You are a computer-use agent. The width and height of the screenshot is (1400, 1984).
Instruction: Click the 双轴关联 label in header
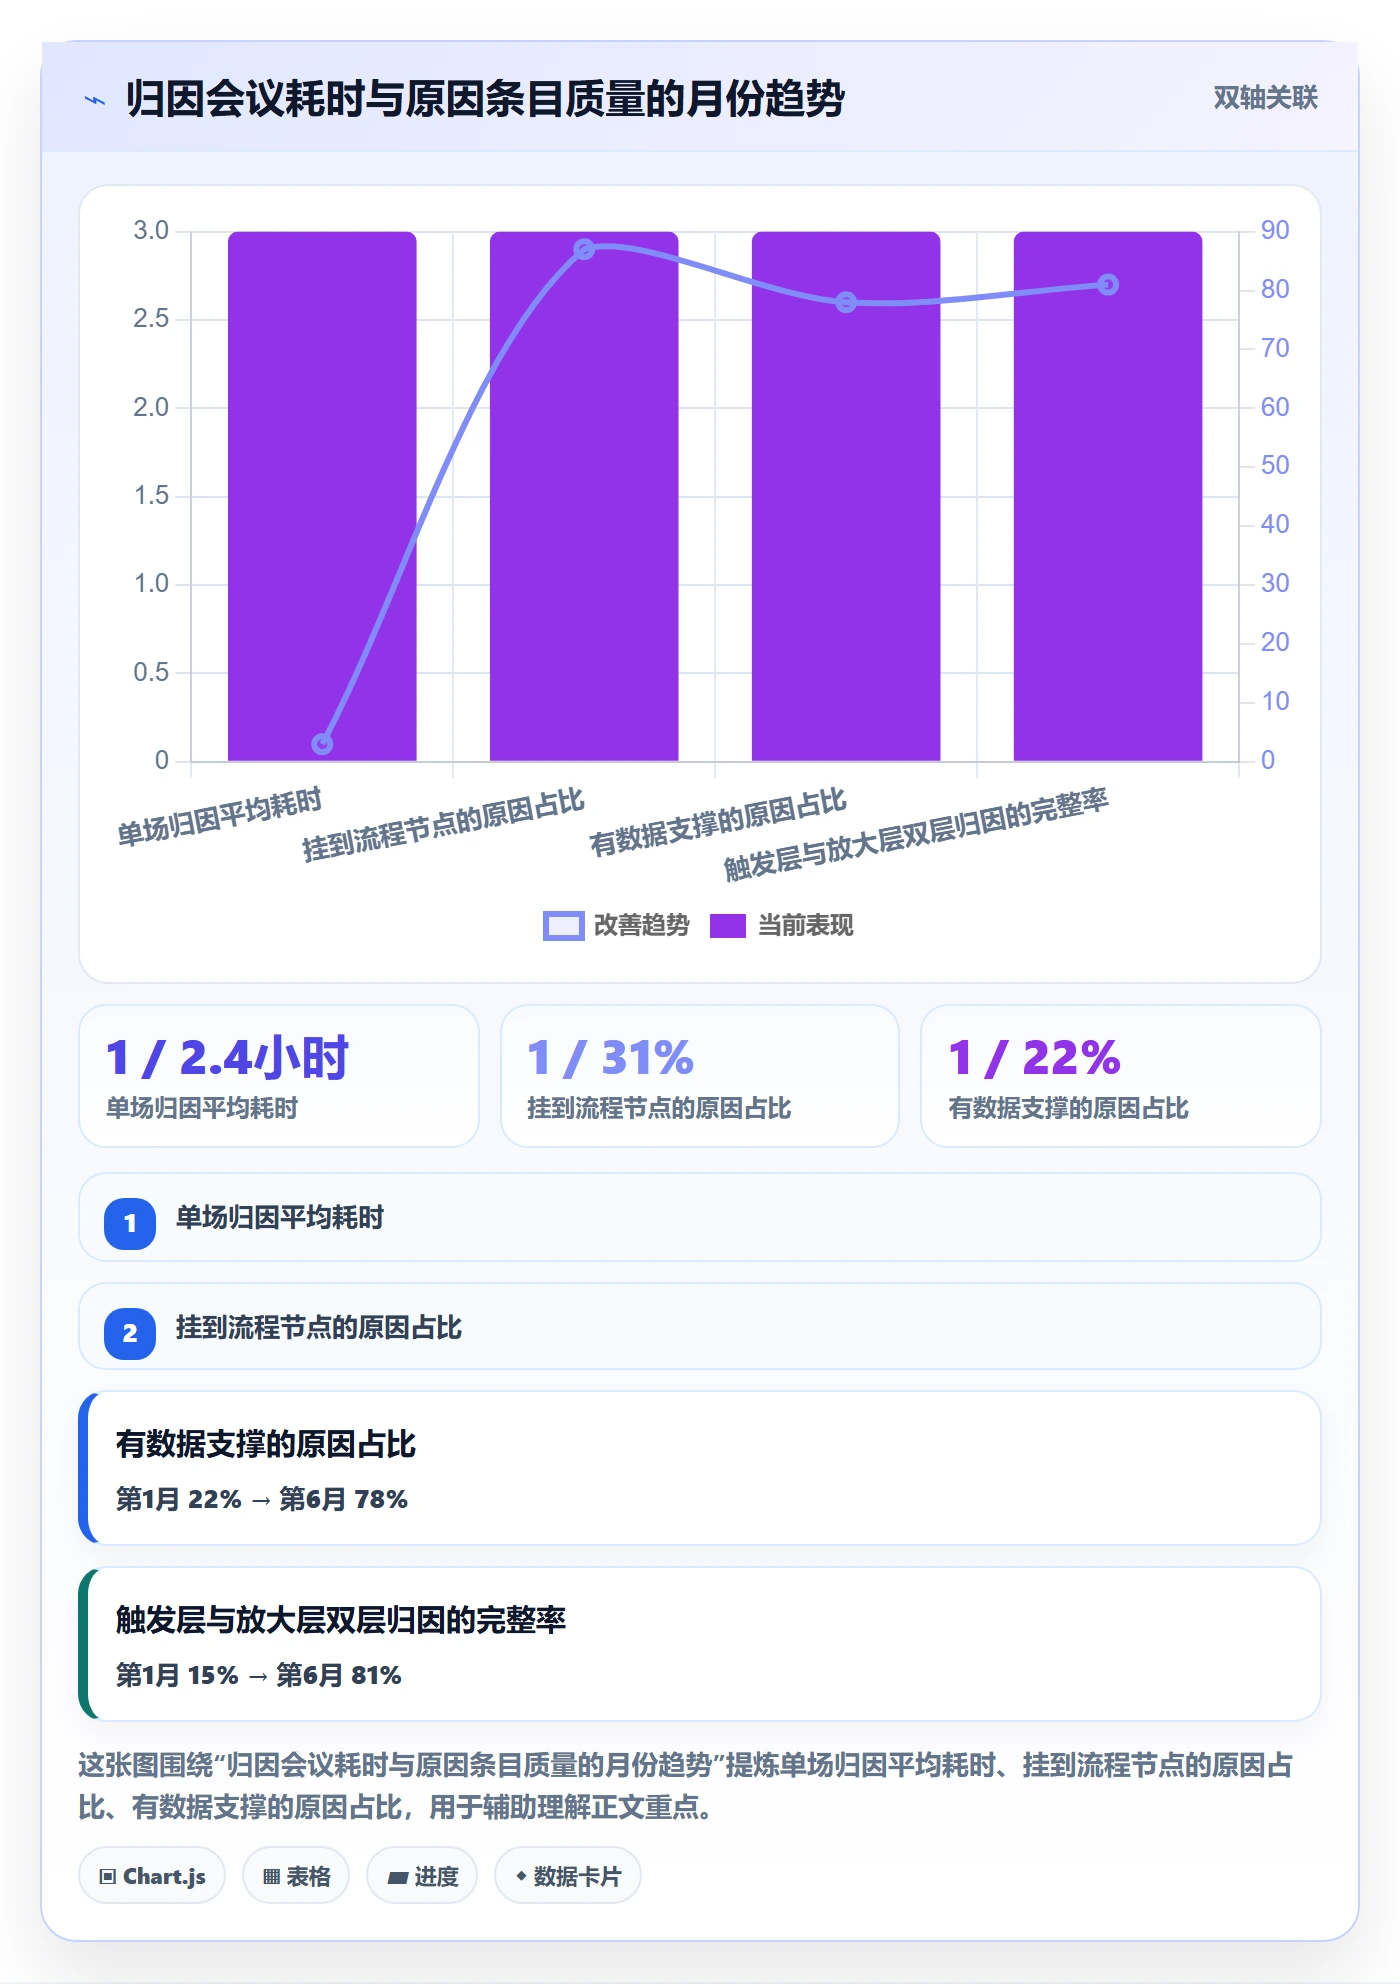coord(1265,98)
